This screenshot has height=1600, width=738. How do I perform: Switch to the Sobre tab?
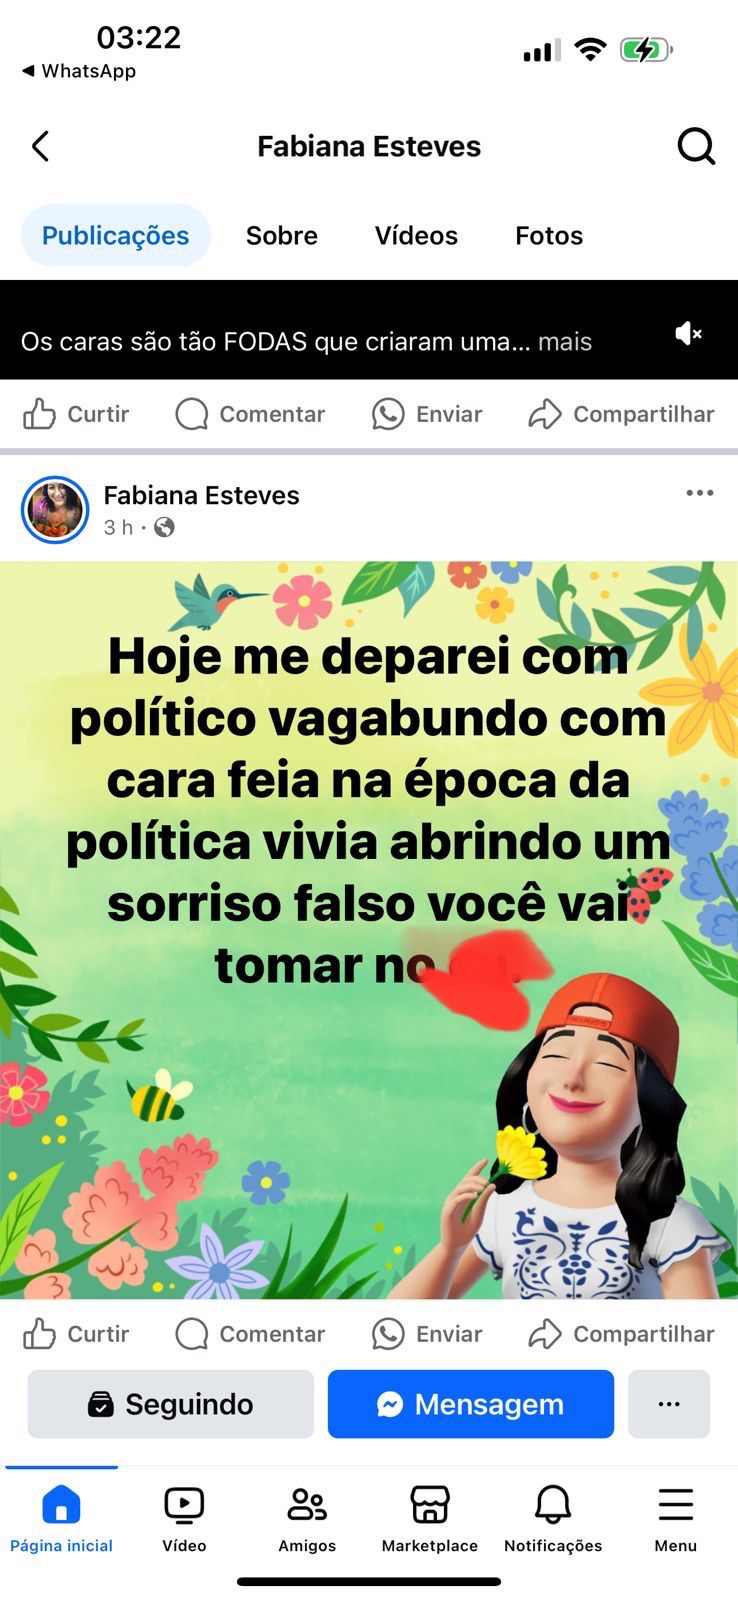click(282, 236)
